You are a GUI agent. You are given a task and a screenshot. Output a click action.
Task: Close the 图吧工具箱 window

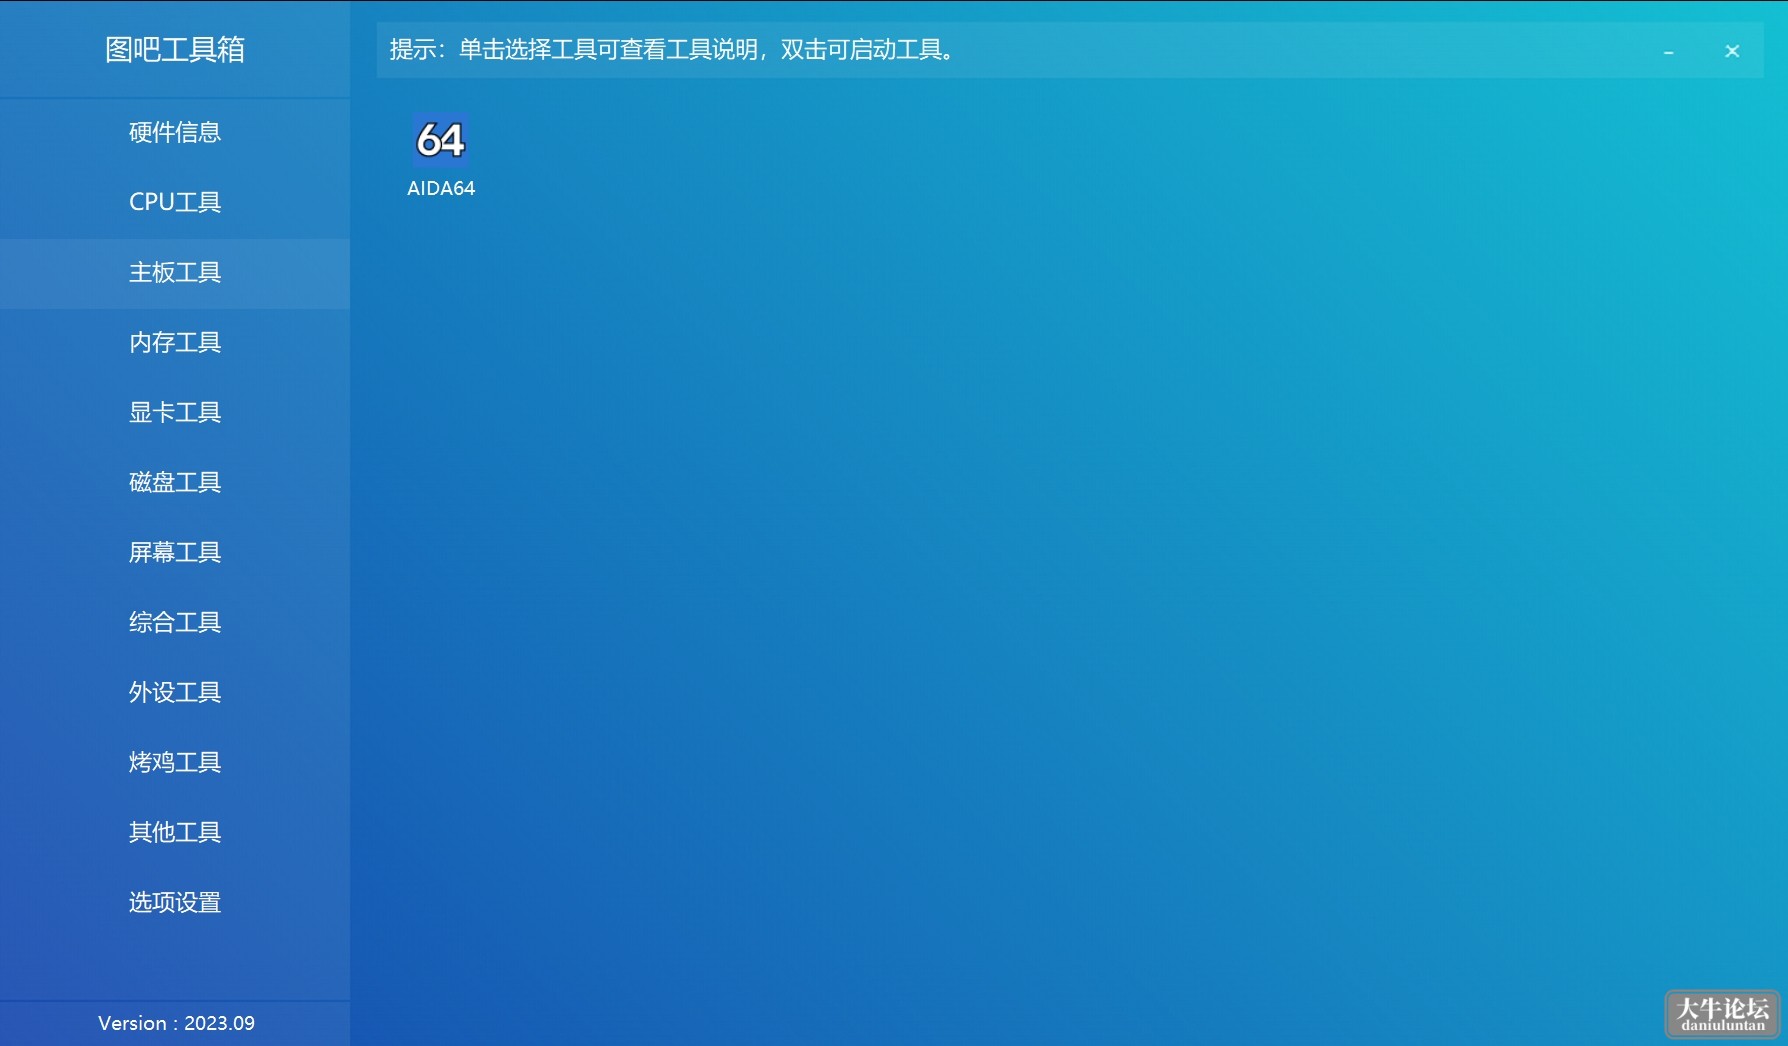click(1732, 51)
